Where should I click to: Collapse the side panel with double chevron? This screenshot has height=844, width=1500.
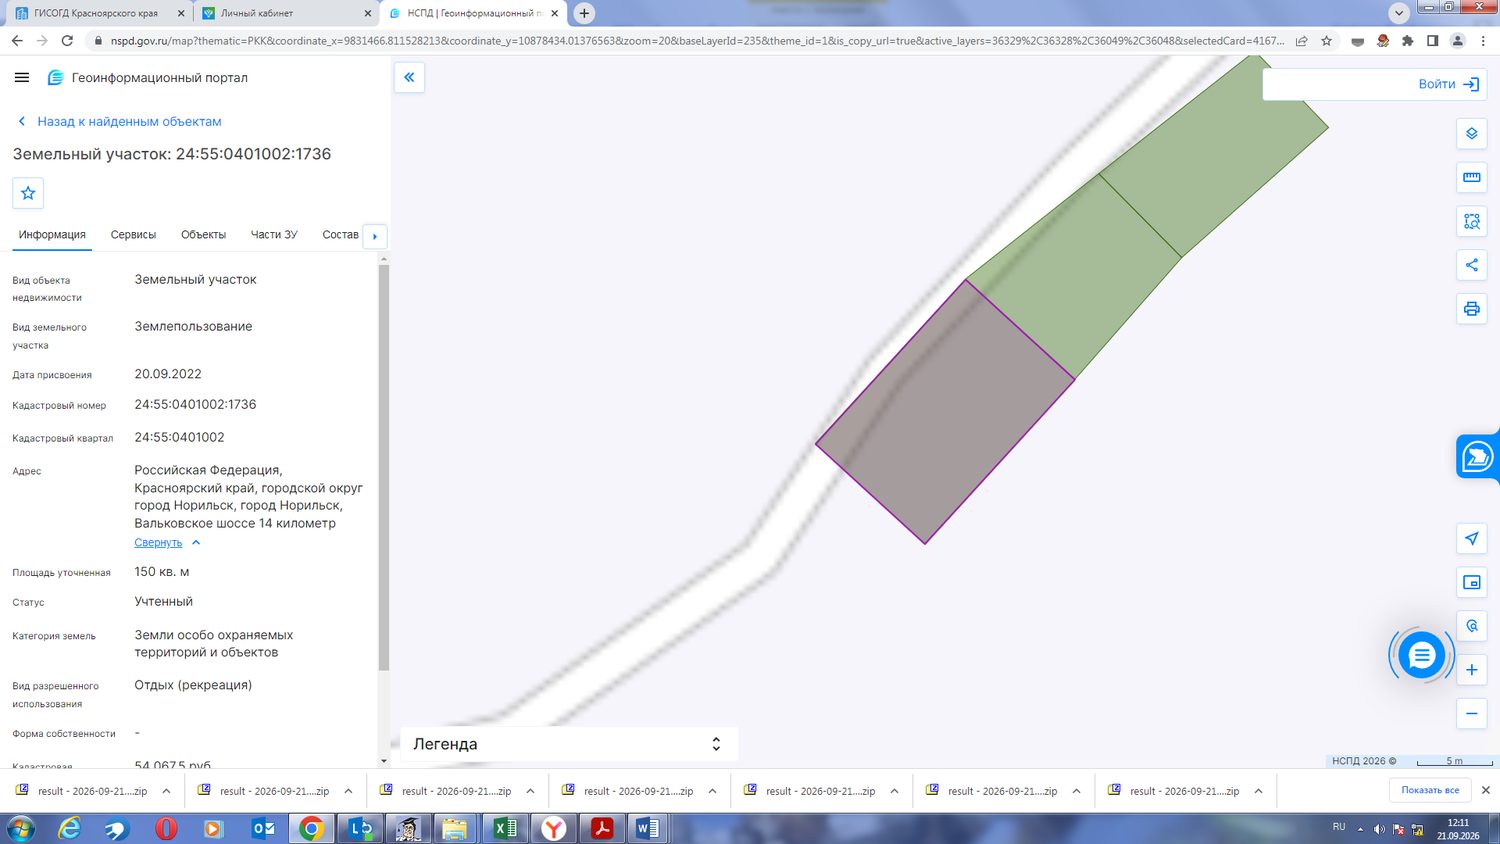coord(409,77)
